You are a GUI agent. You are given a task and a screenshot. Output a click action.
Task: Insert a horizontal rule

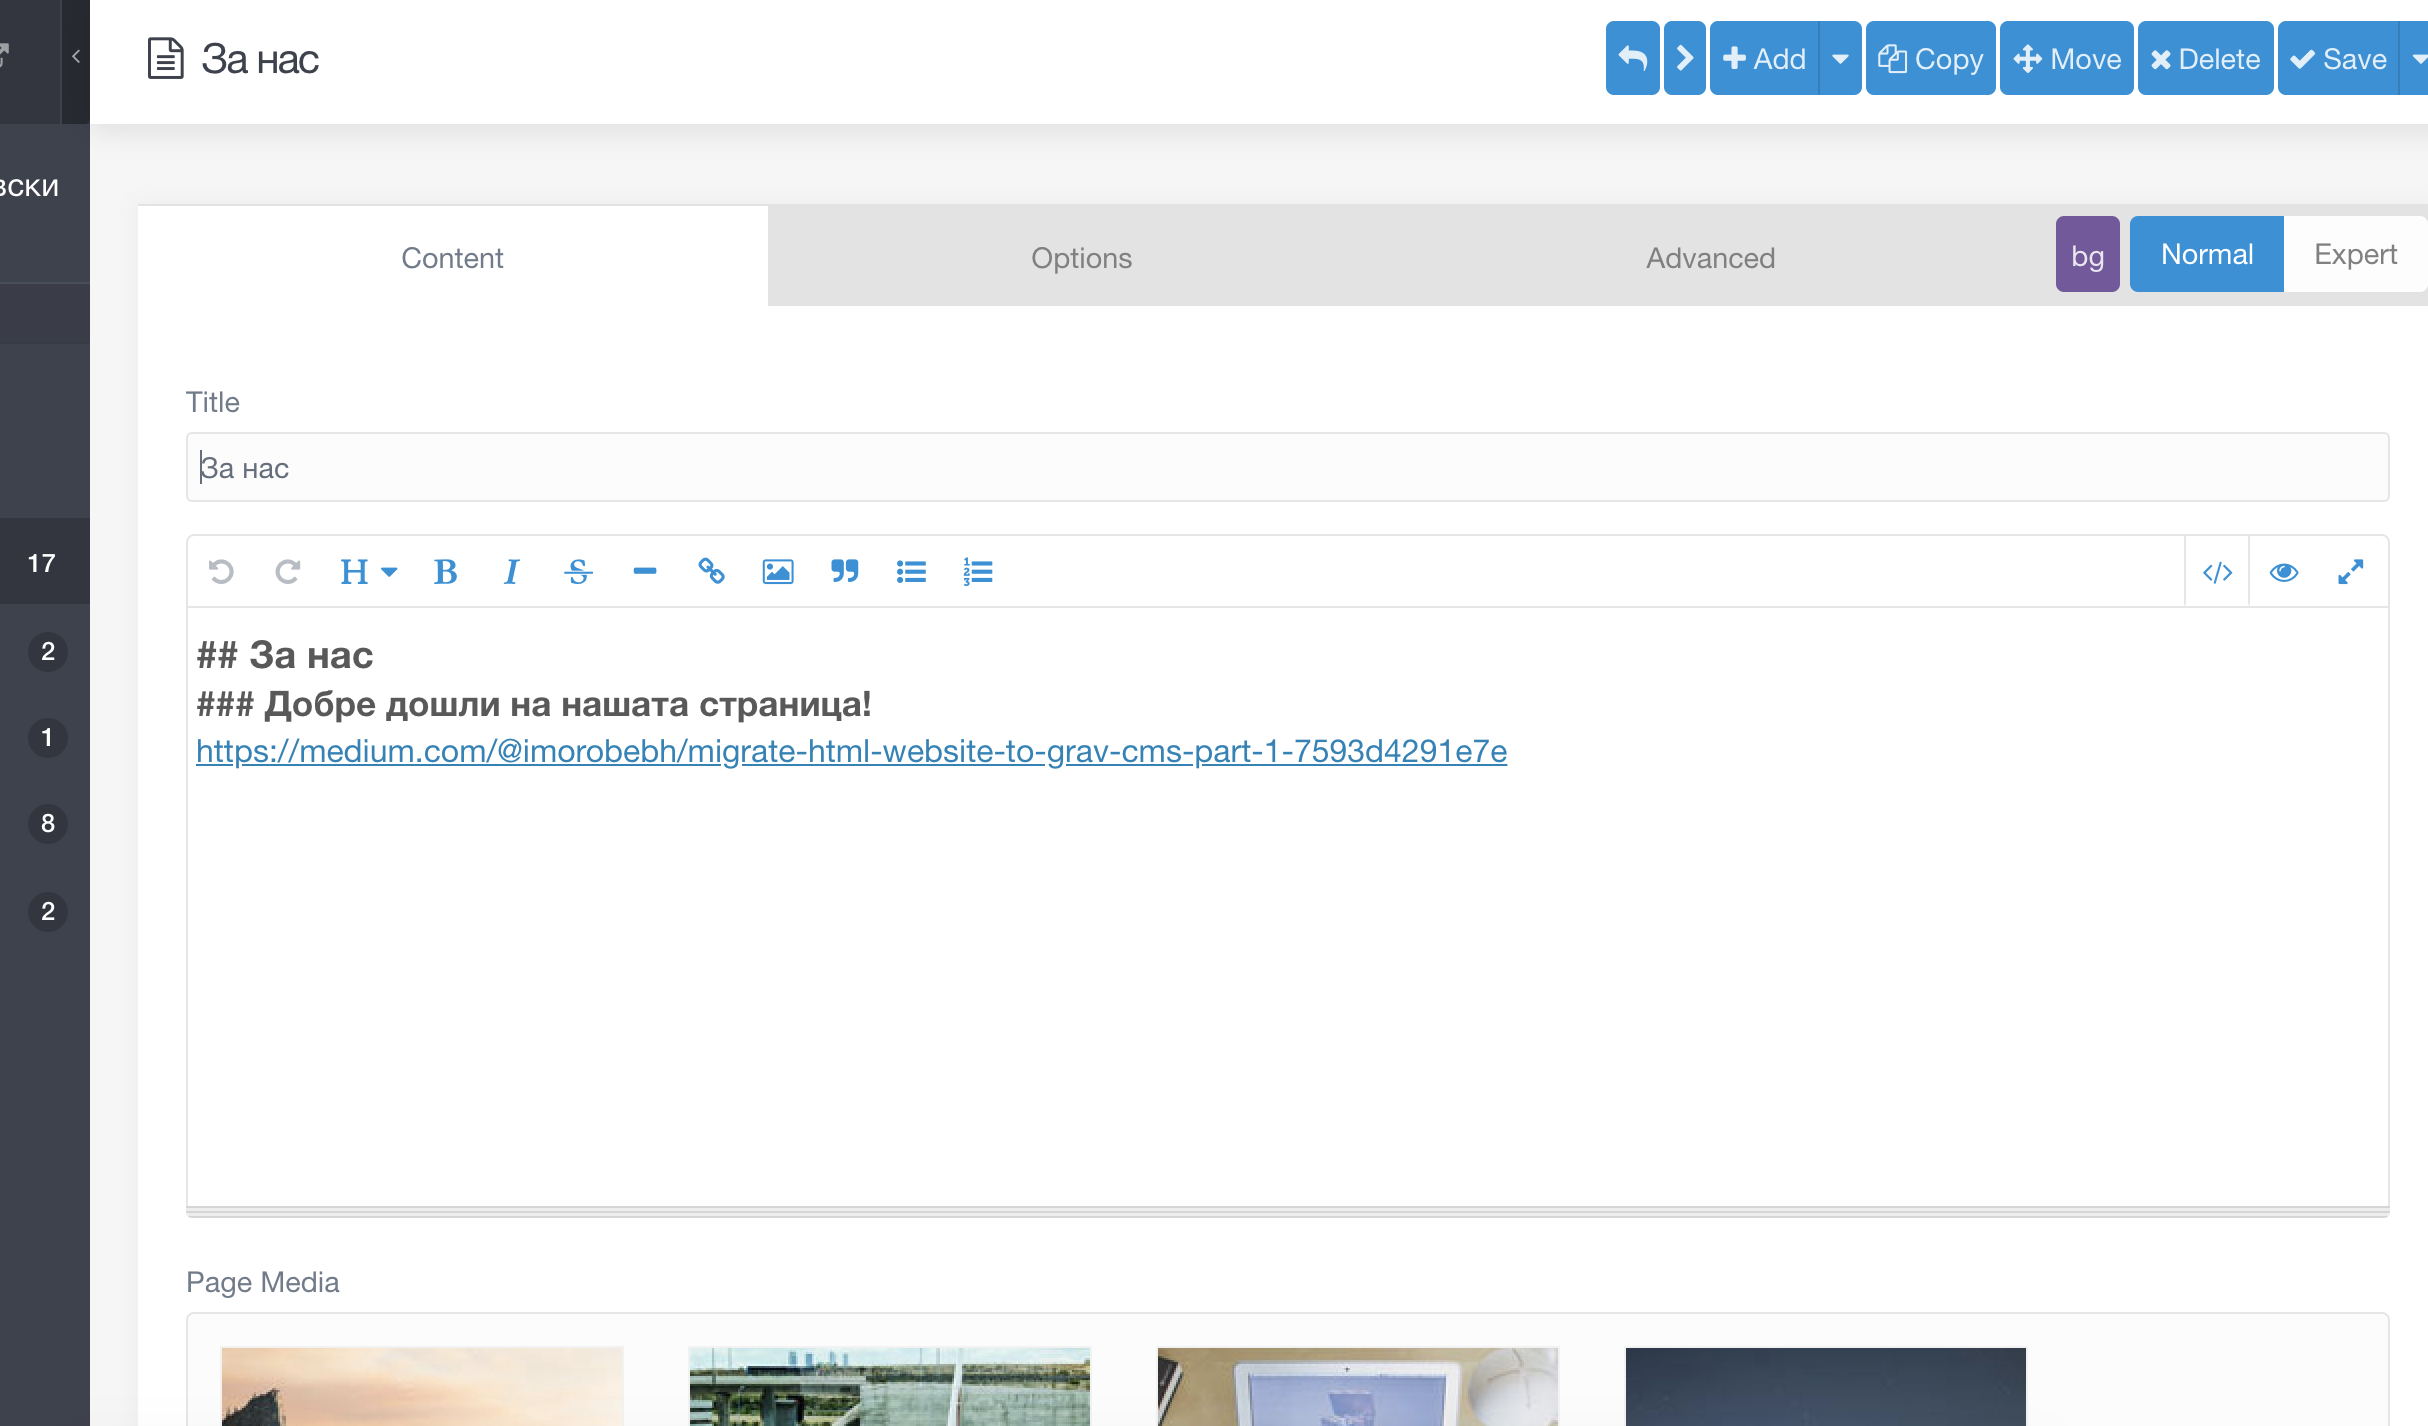pyautogui.click(x=645, y=571)
